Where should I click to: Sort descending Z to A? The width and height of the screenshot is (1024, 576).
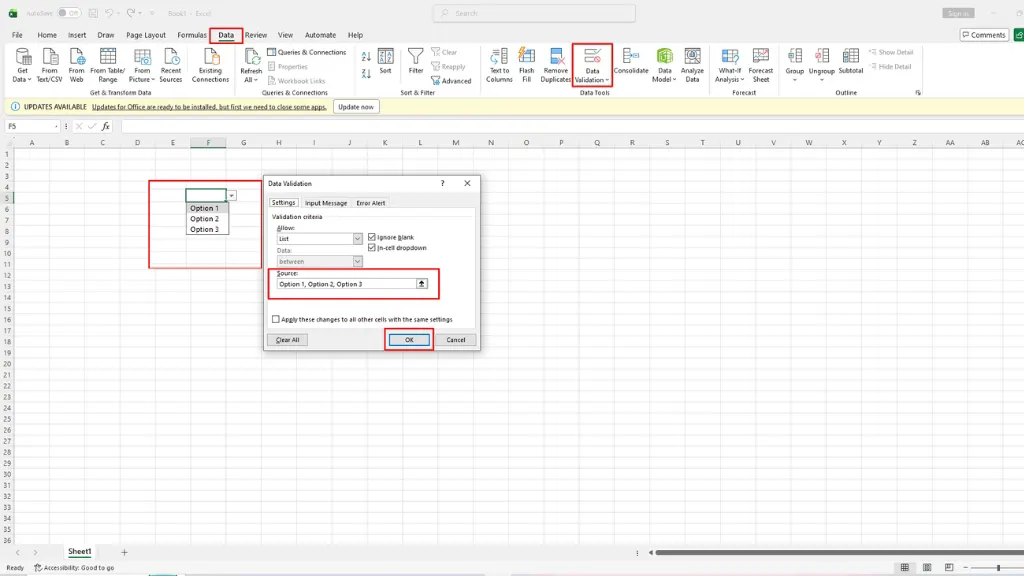366,73
